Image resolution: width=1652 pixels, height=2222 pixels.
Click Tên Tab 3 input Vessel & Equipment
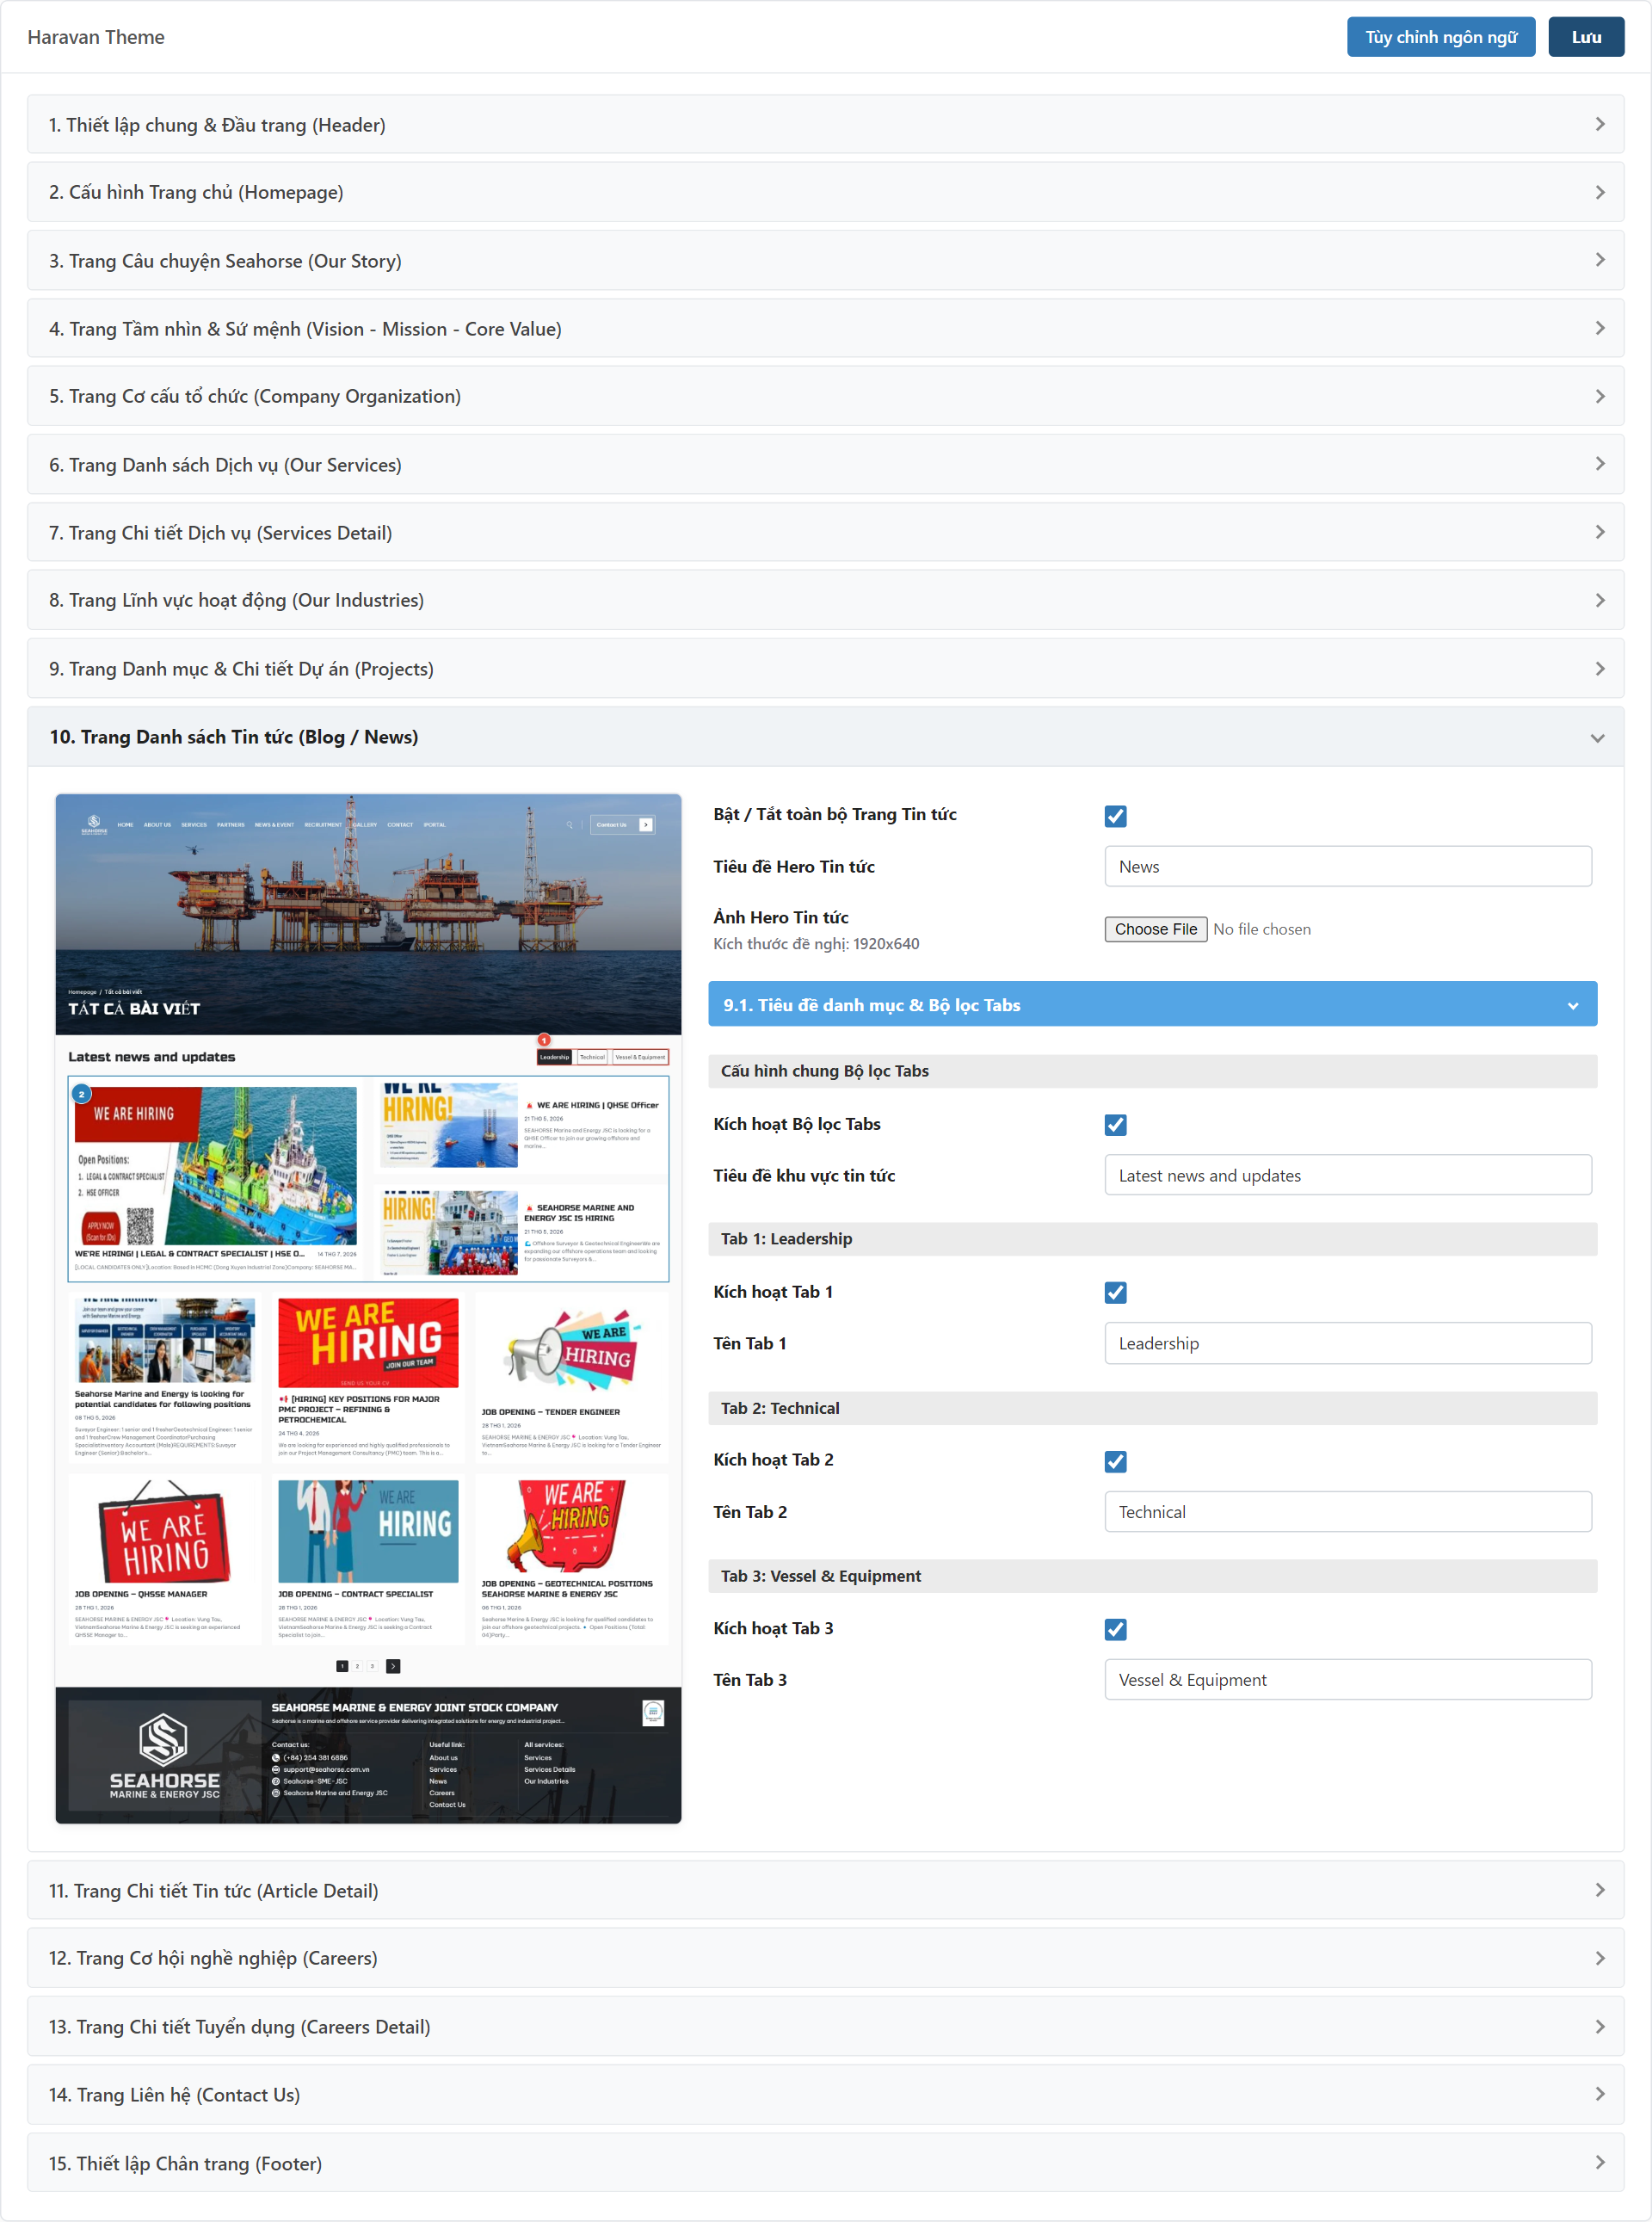tap(1347, 1680)
